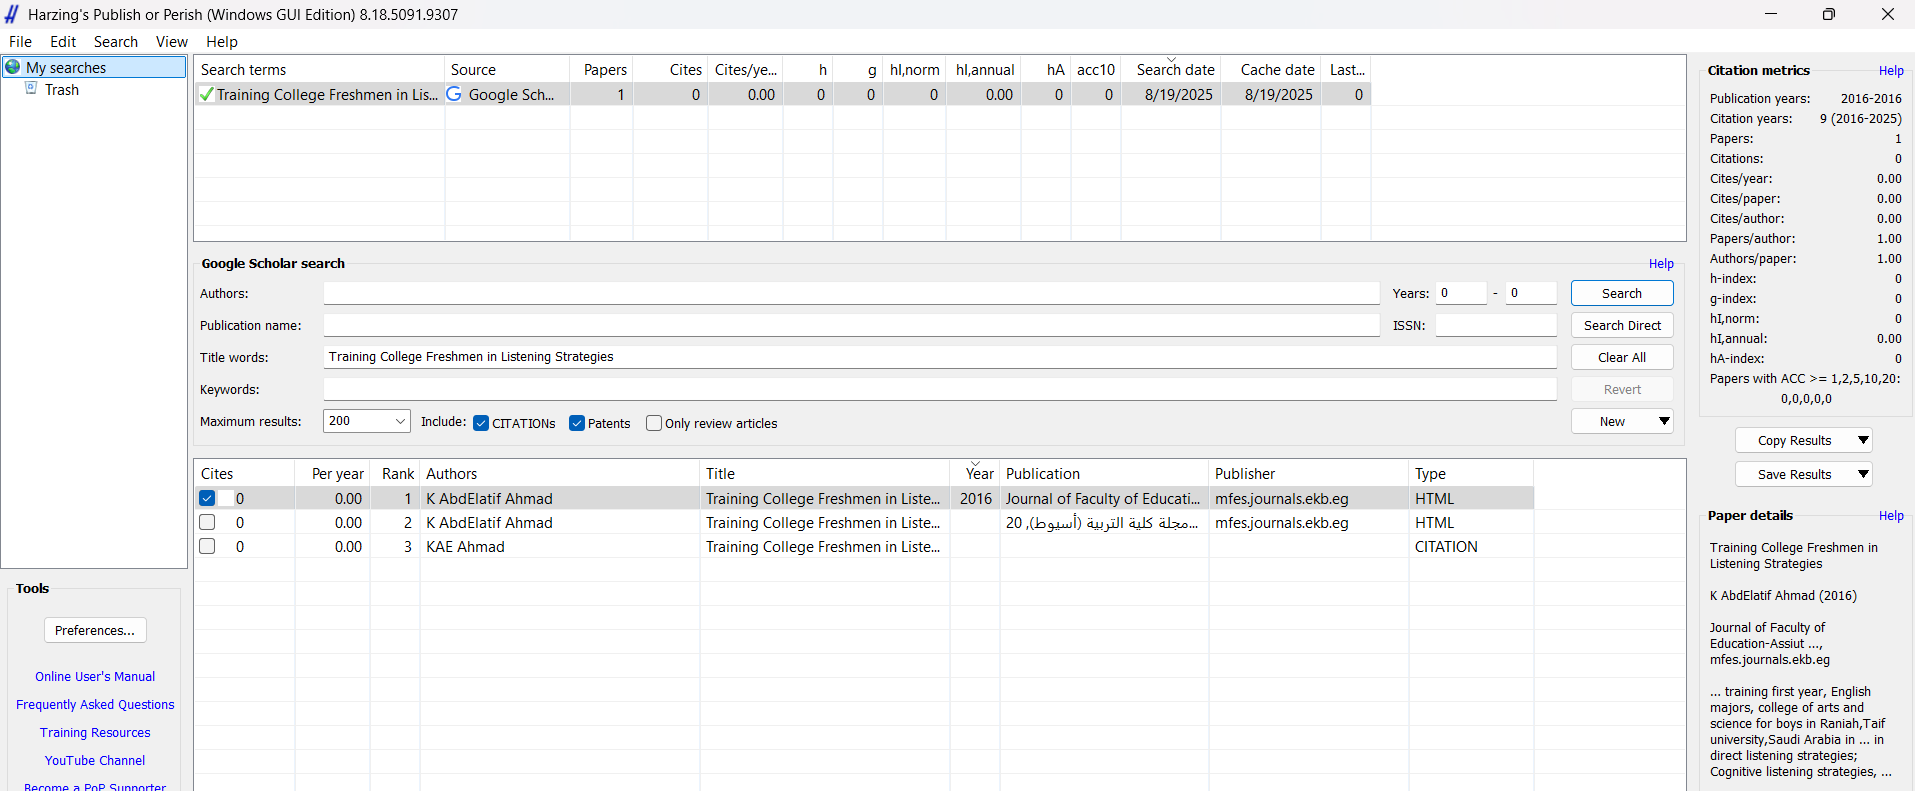Sort results by Cites column header
The height and width of the screenshot is (791, 1915).
point(244,474)
